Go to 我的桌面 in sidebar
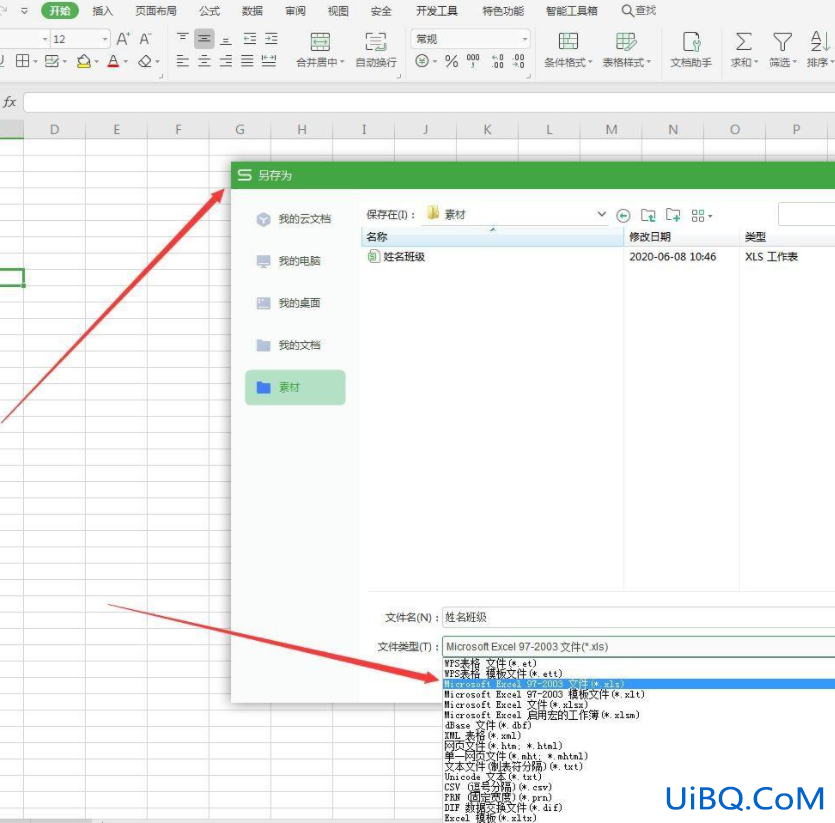The height and width of the screenshot is (823, 835). pos(289,303)
